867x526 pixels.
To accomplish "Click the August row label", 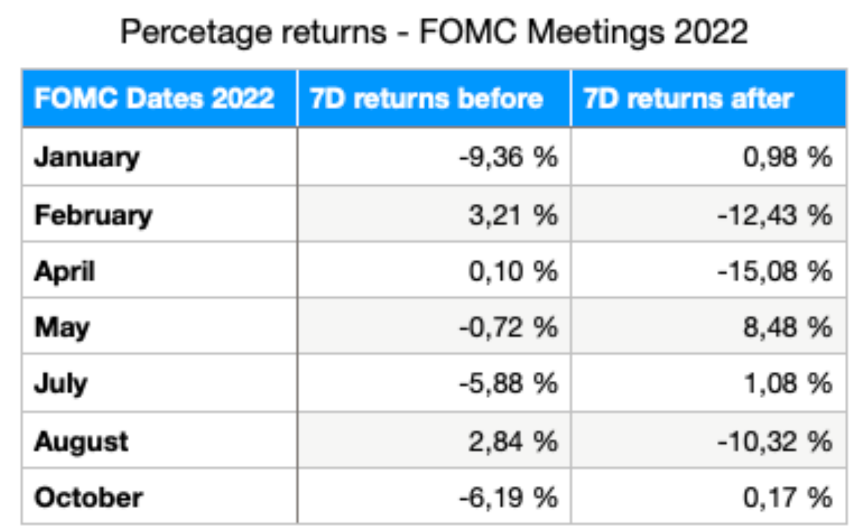I will [82, 440].
